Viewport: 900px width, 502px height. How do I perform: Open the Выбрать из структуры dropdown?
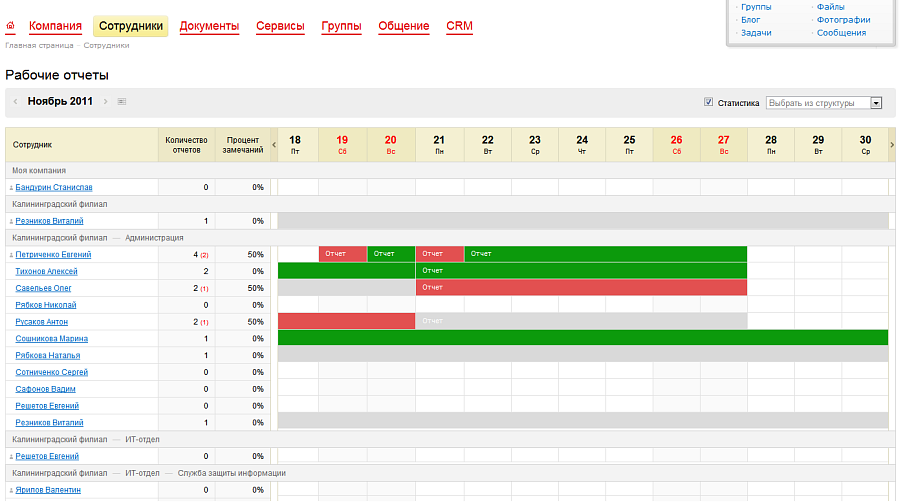point(824,103)
